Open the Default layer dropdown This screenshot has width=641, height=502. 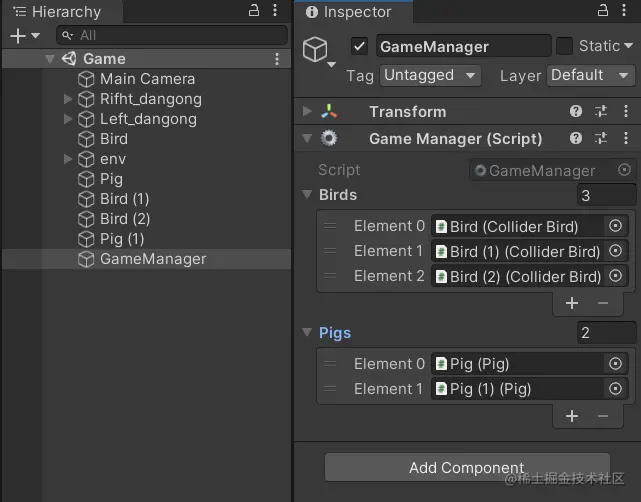(591, 76)
